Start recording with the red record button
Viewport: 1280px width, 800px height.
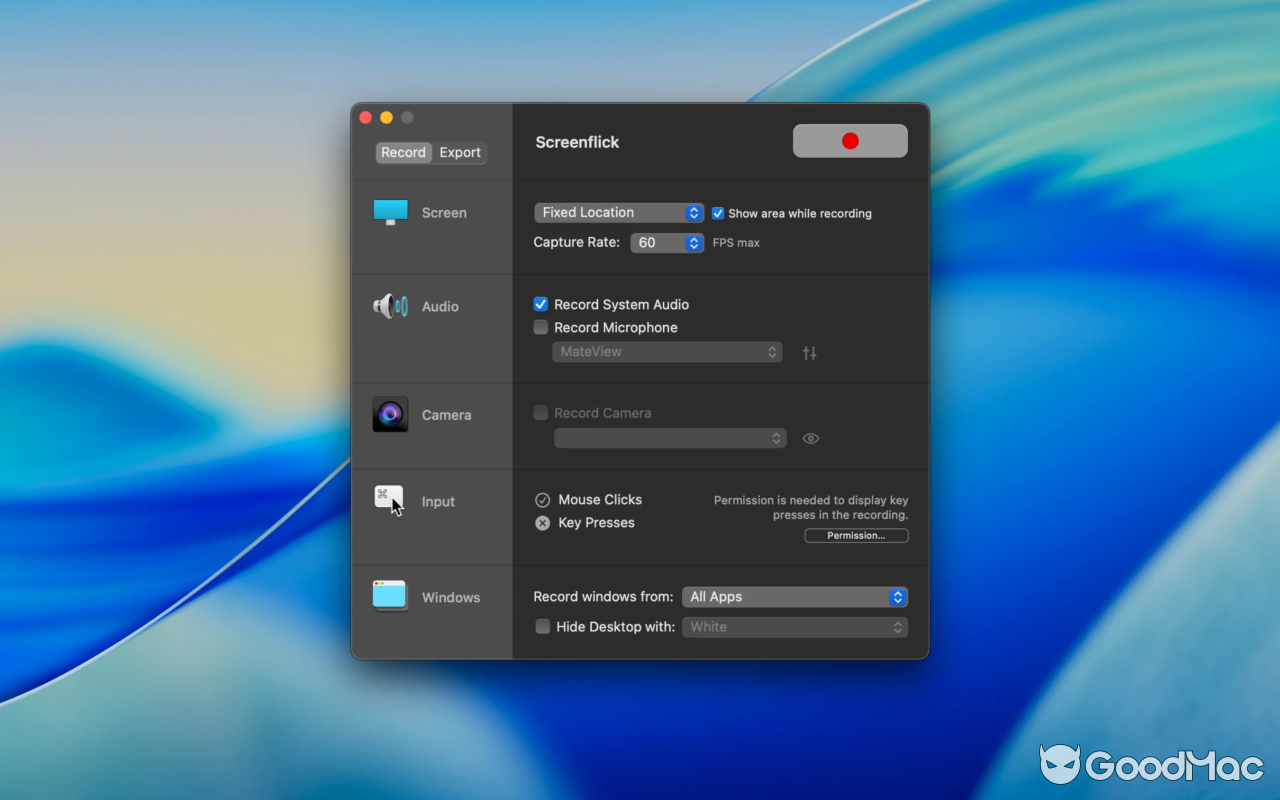tap(850, 141)
